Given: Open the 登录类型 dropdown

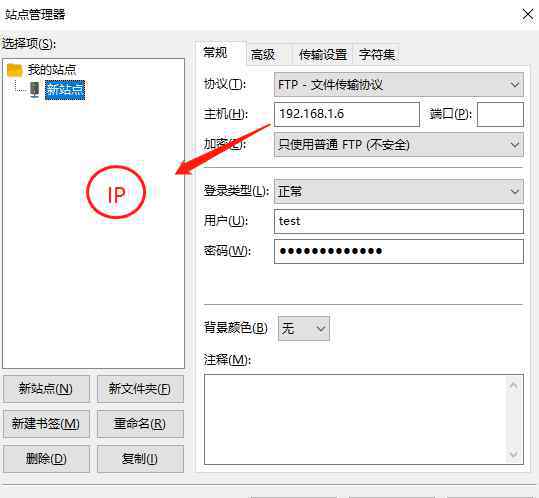Looking at the screenshot, I should (x=399, y=191).
